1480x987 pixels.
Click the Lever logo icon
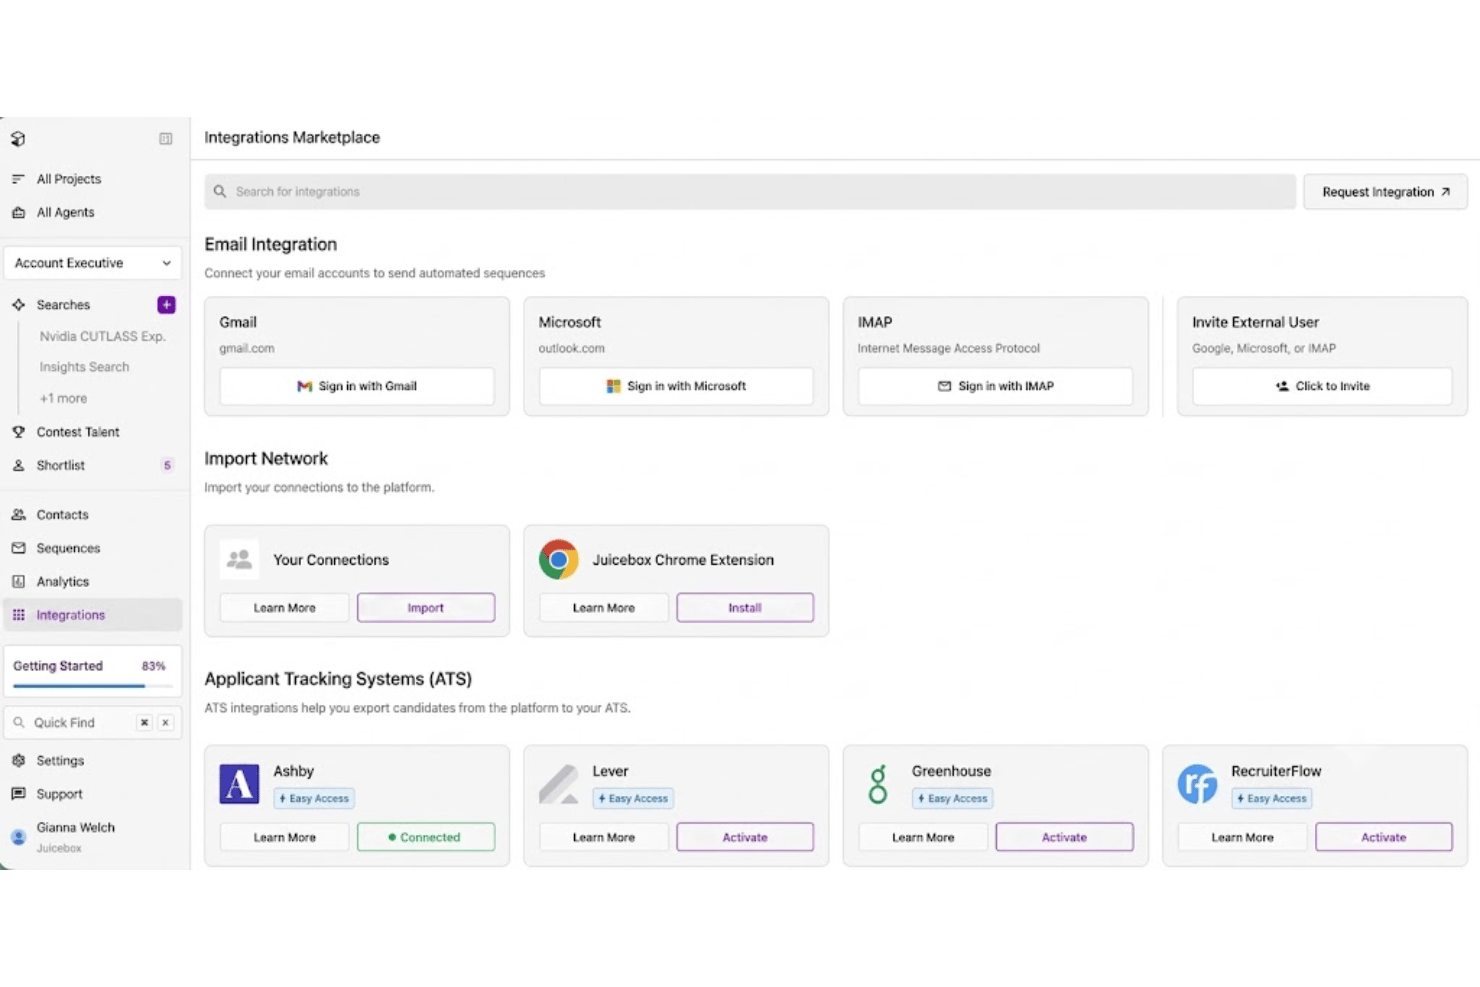[x=558, y=784]
